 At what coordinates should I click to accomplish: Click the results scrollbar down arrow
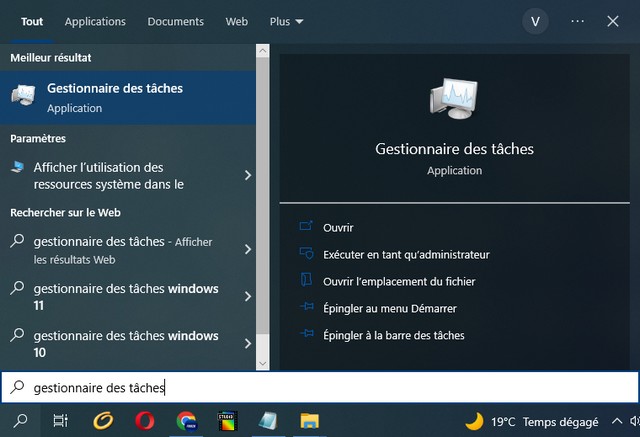(262, 363)
